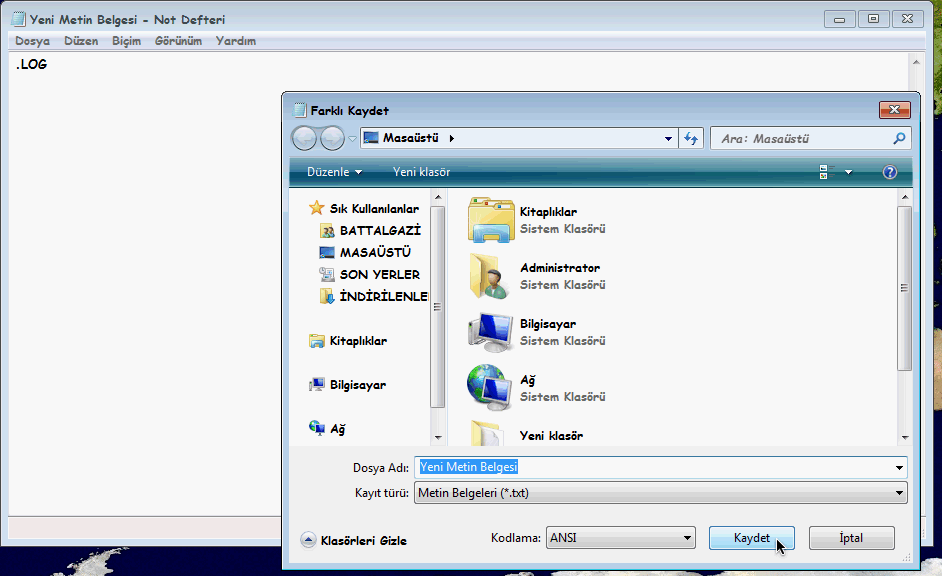Click the file list scrollbar thumb

click(x=904, y=288)
